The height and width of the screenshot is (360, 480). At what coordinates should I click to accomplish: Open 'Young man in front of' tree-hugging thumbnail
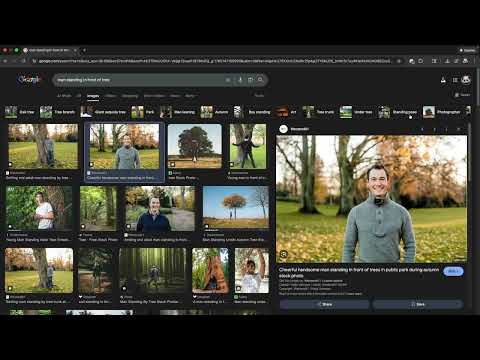[x=248, y=146]
